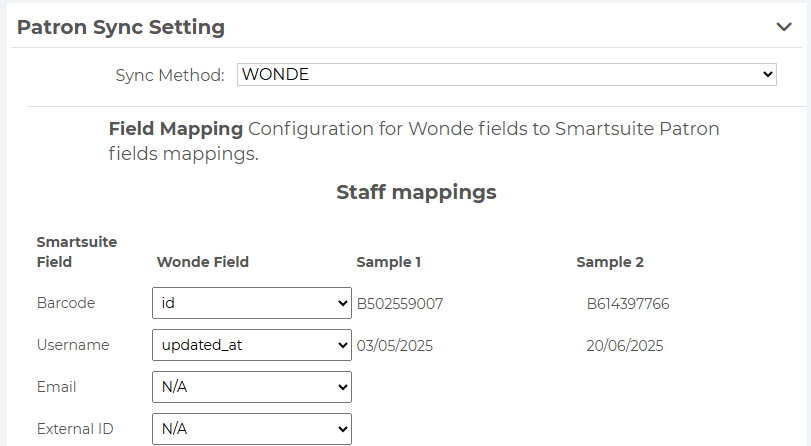Collapse the Patron Sync Setting chevron
Image resolution: width=811 pixels, height=446 pixels.
coord(784,27)
